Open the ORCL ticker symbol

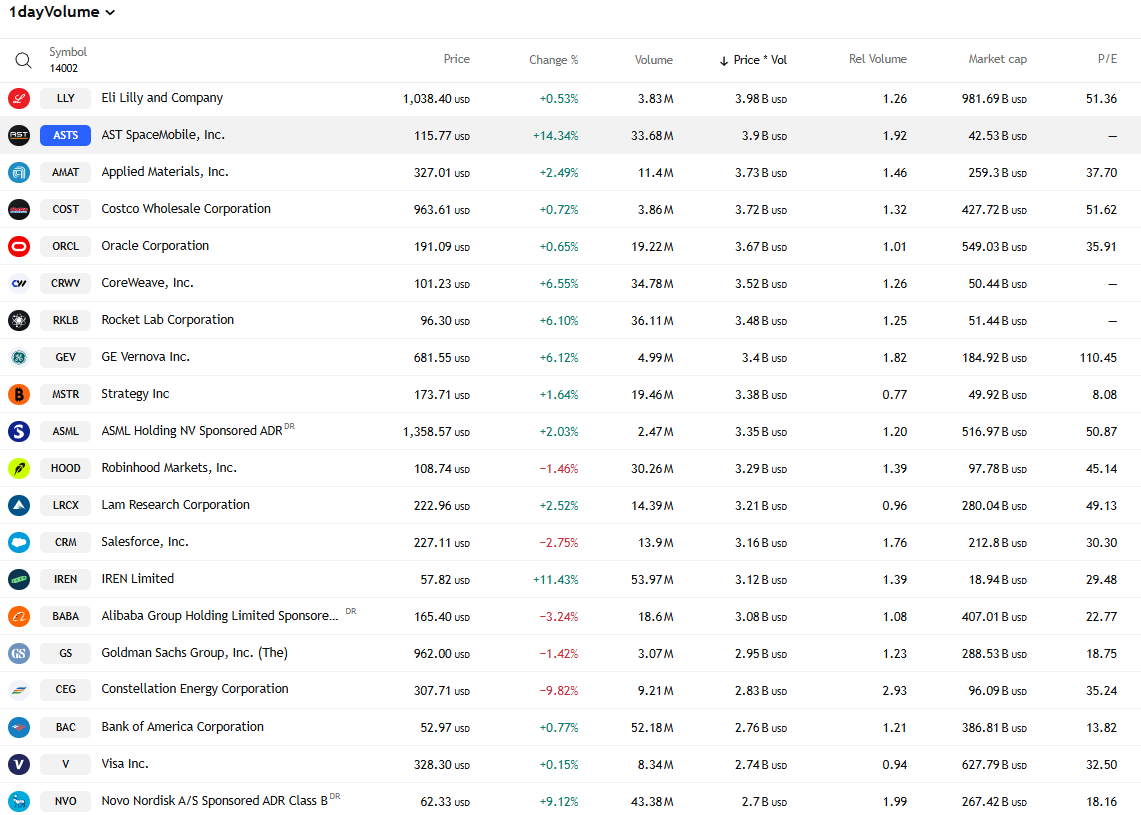click(x=65, y=247)
